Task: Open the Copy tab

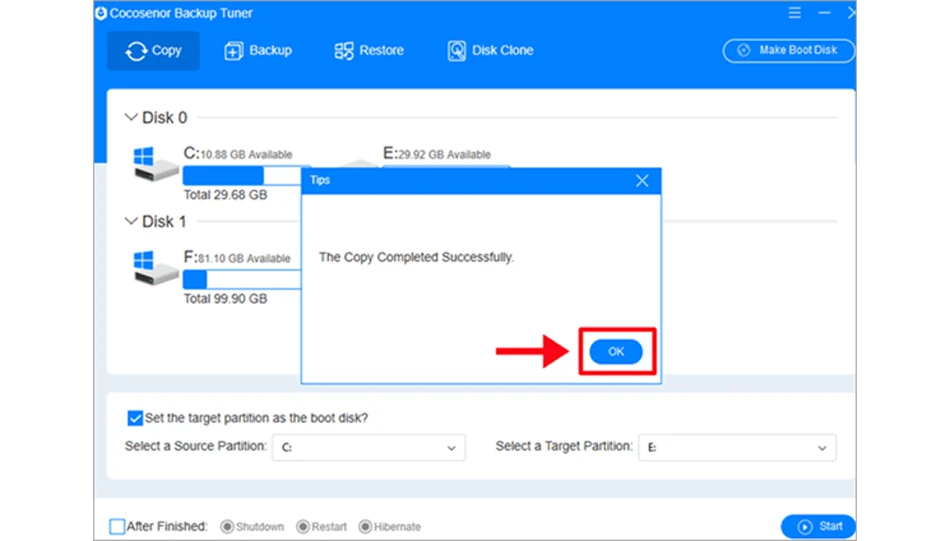Action: point(153,50)
